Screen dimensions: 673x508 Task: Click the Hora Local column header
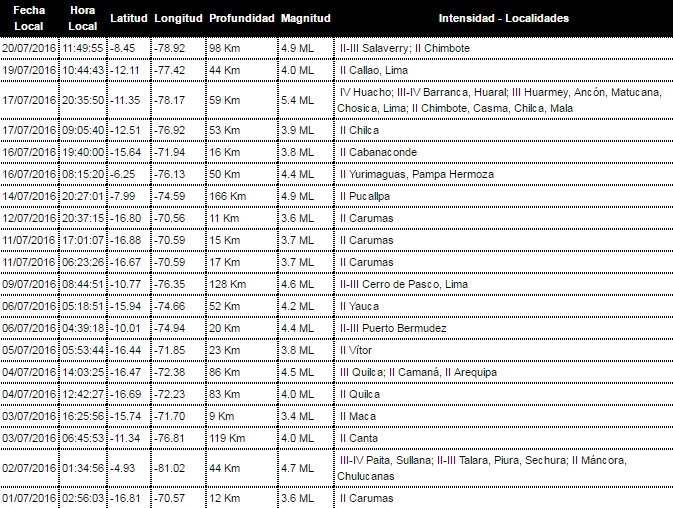(x=83, y=18)
